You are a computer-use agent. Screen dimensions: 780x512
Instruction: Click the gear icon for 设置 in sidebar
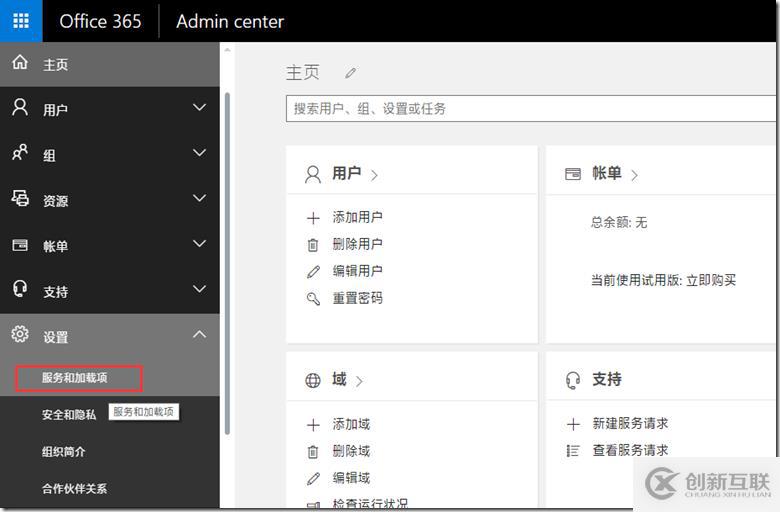[20, 334]
